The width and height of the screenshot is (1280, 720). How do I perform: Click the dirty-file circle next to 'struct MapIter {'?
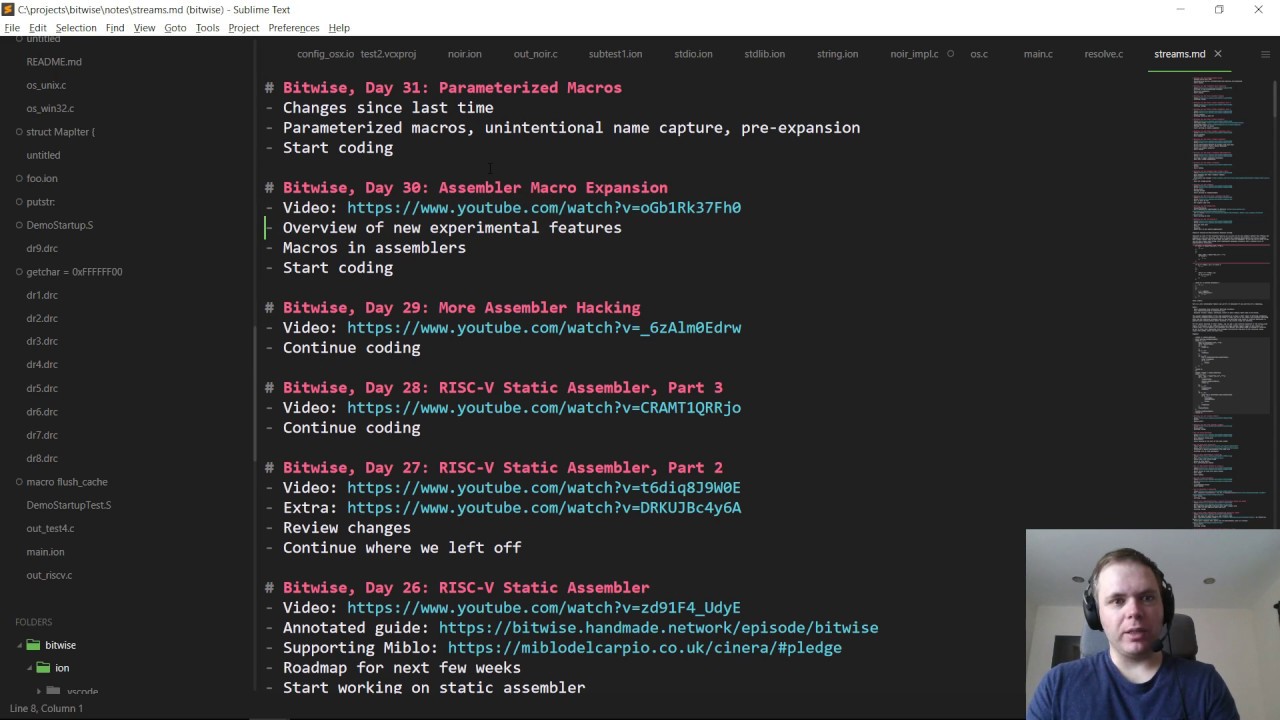coord(19,132)
